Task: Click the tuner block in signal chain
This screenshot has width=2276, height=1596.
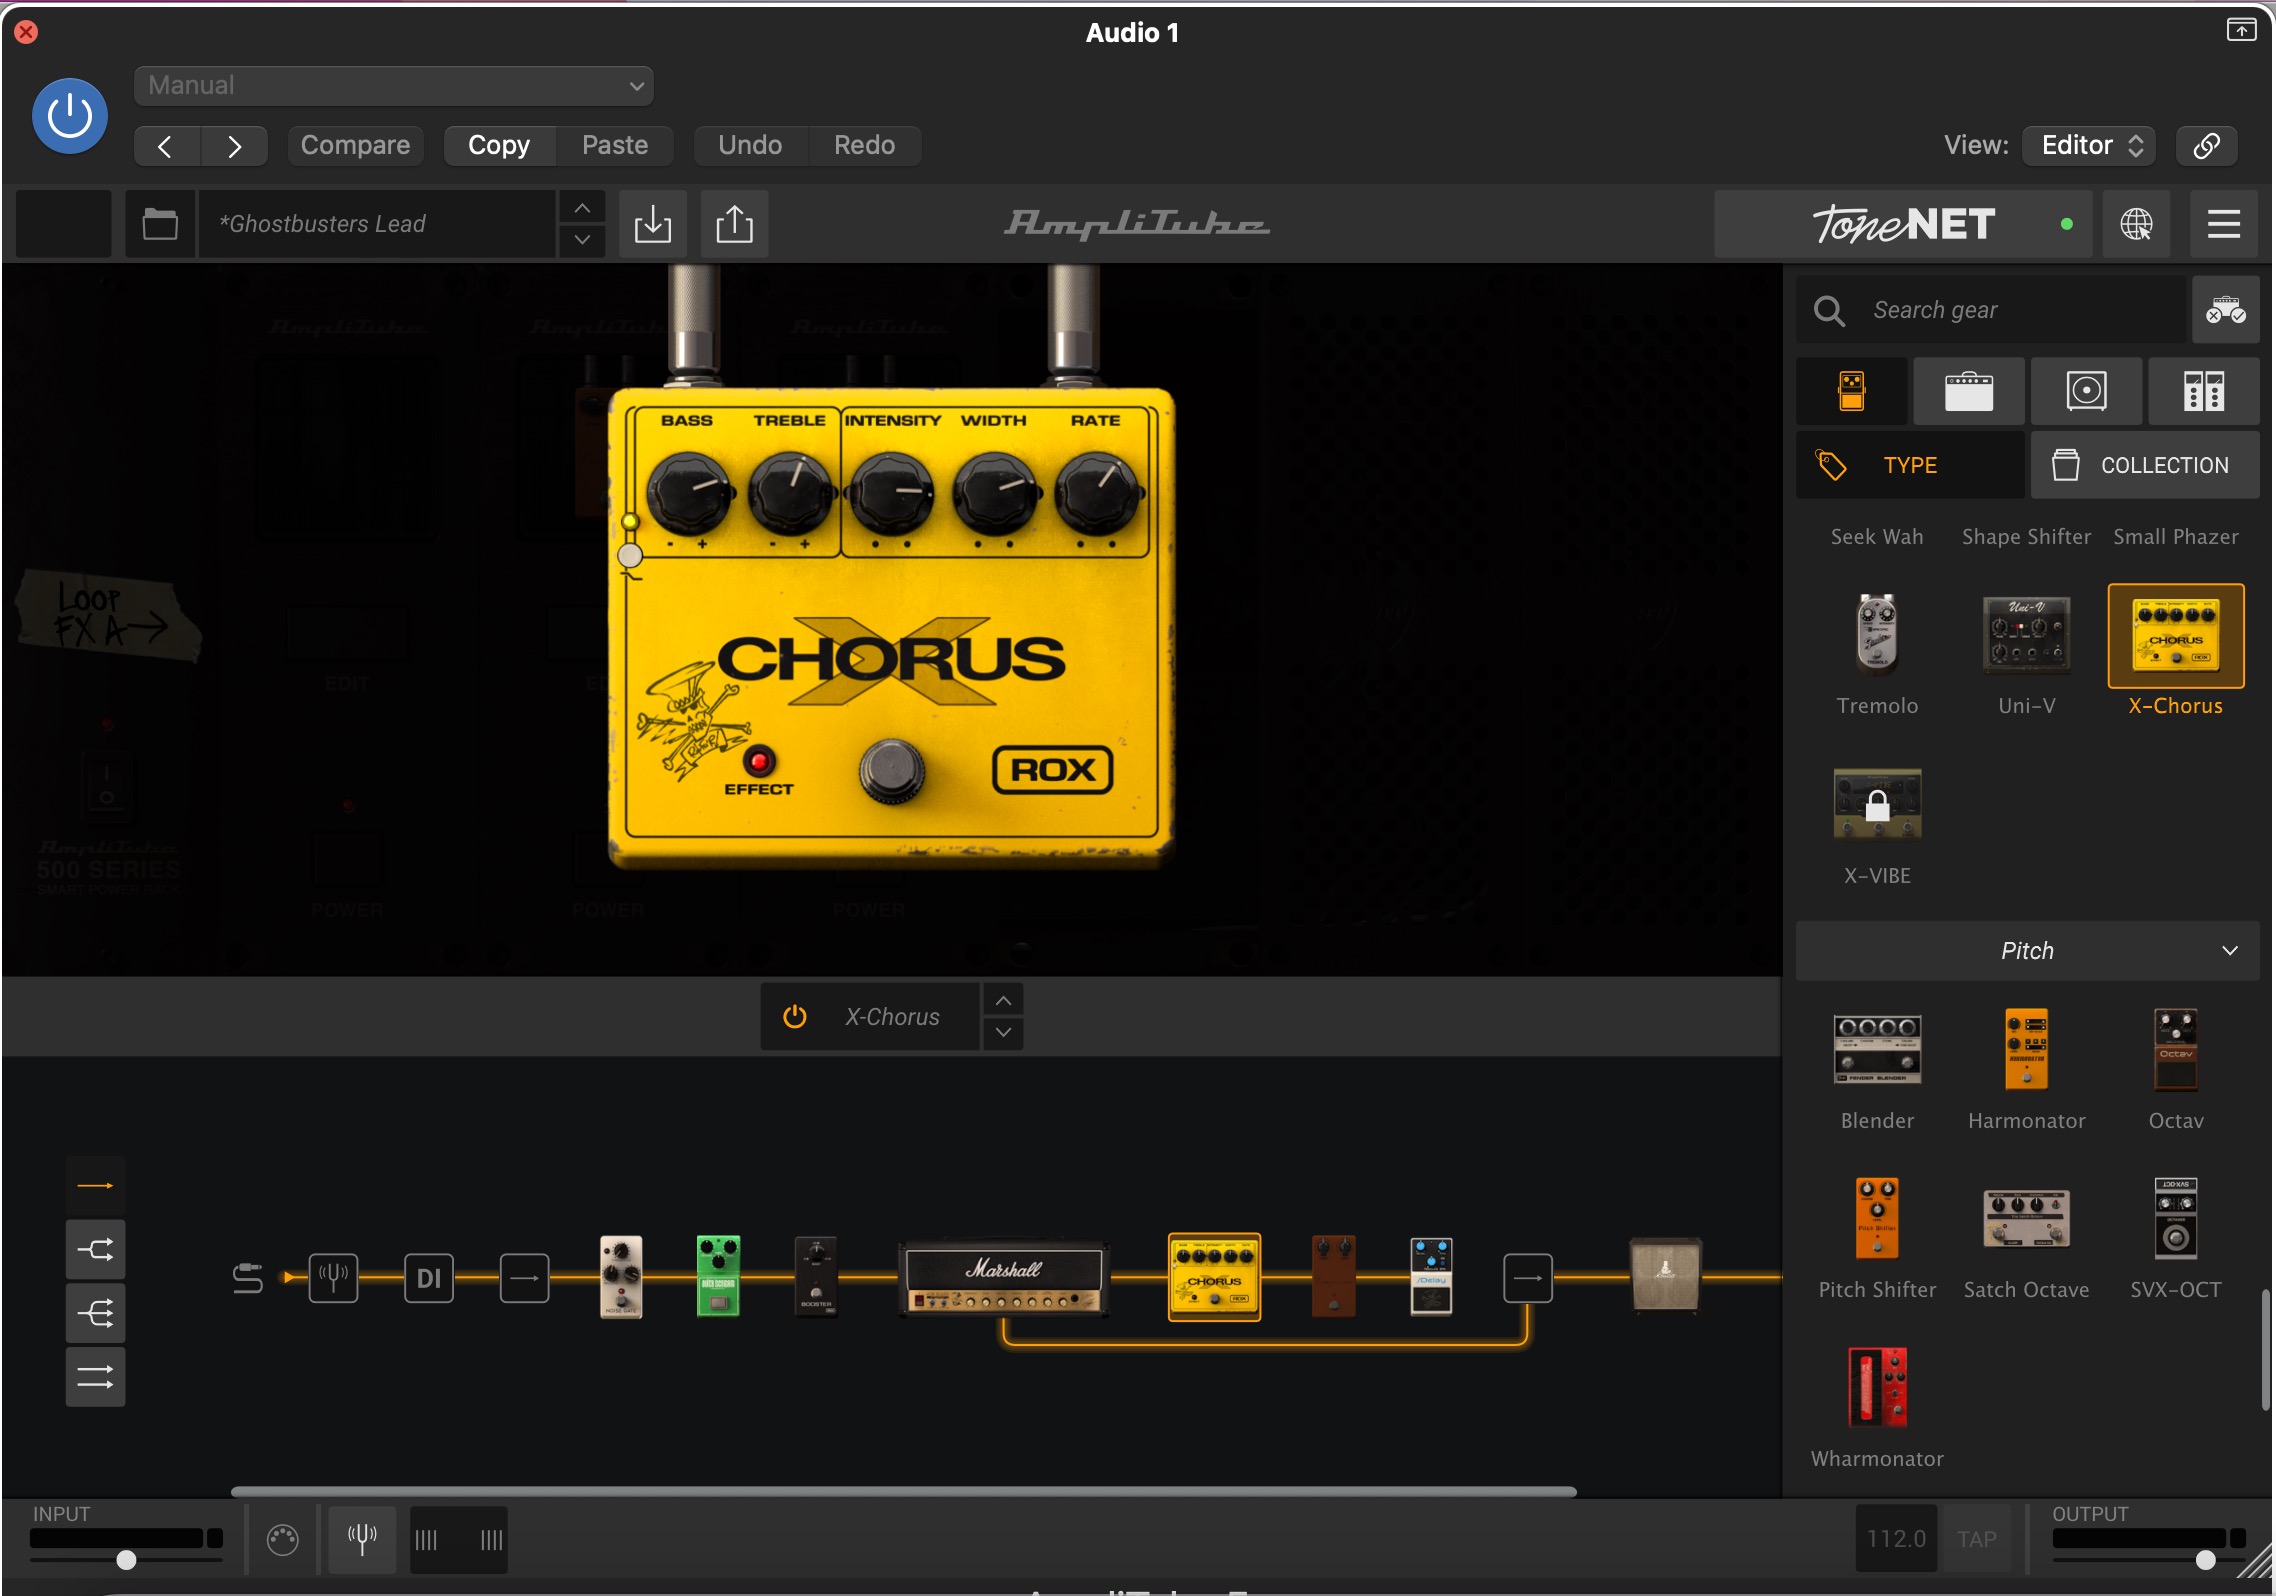Action: coord(333,1278)
